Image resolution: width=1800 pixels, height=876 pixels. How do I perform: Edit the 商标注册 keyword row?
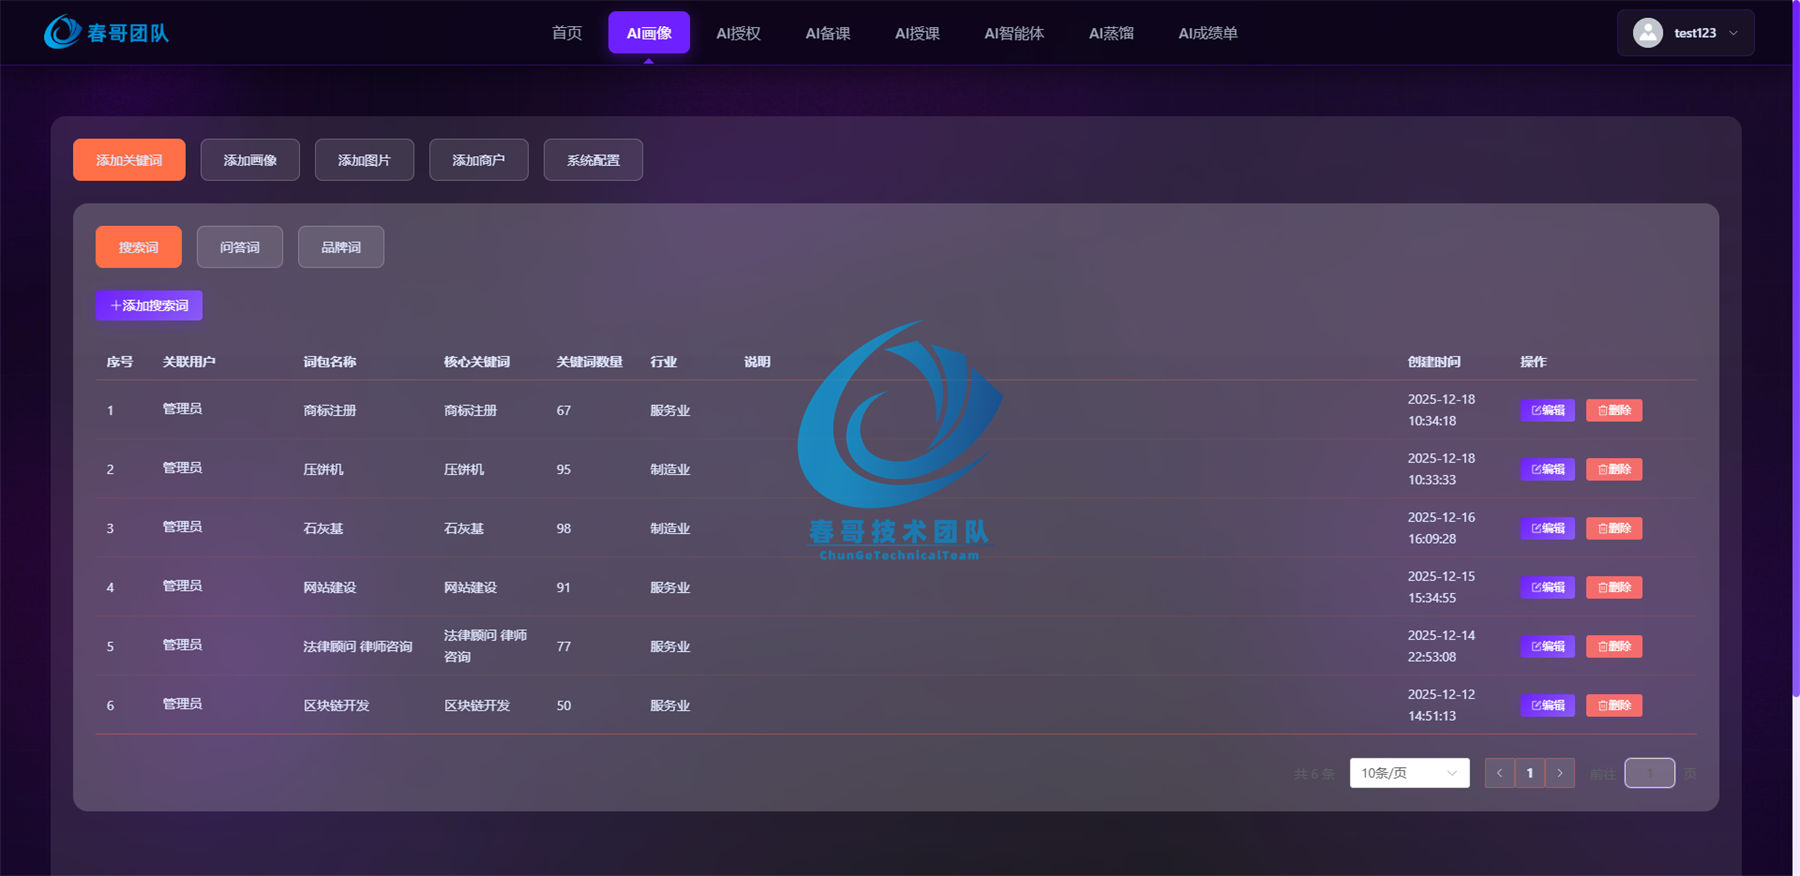pos(1547,410)
